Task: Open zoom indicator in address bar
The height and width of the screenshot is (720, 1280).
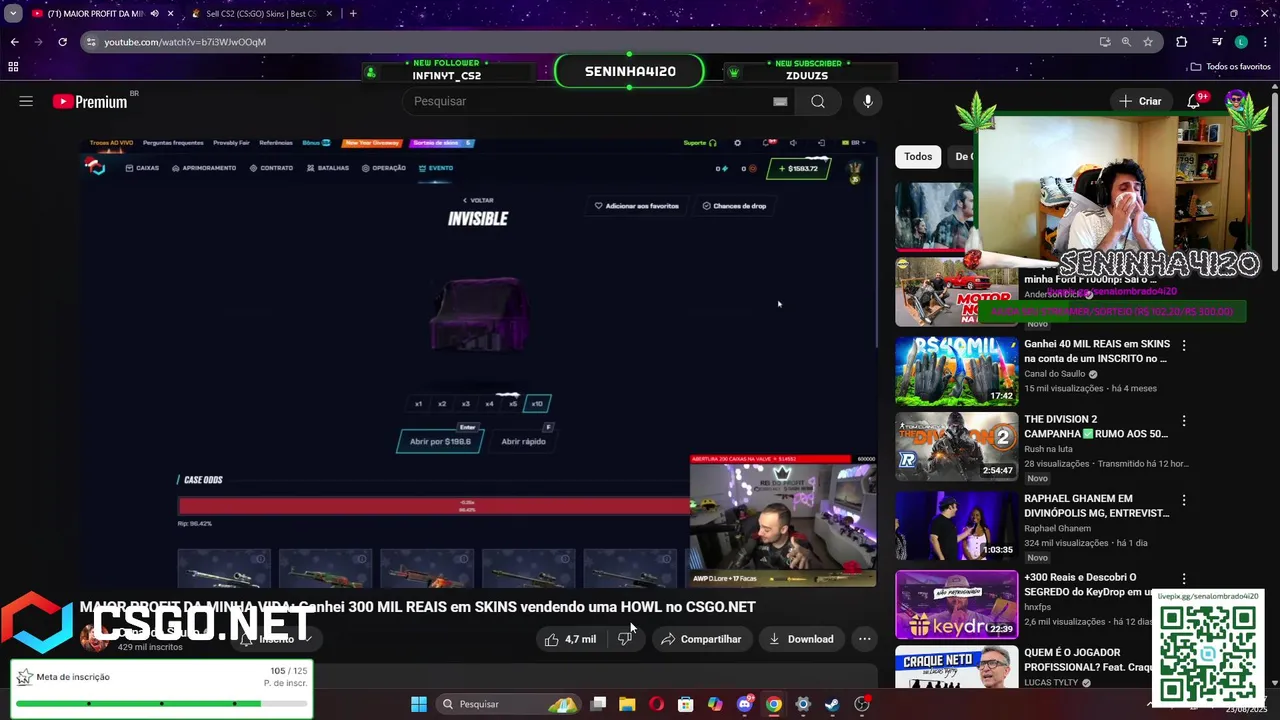Action: pos(1126,42)
